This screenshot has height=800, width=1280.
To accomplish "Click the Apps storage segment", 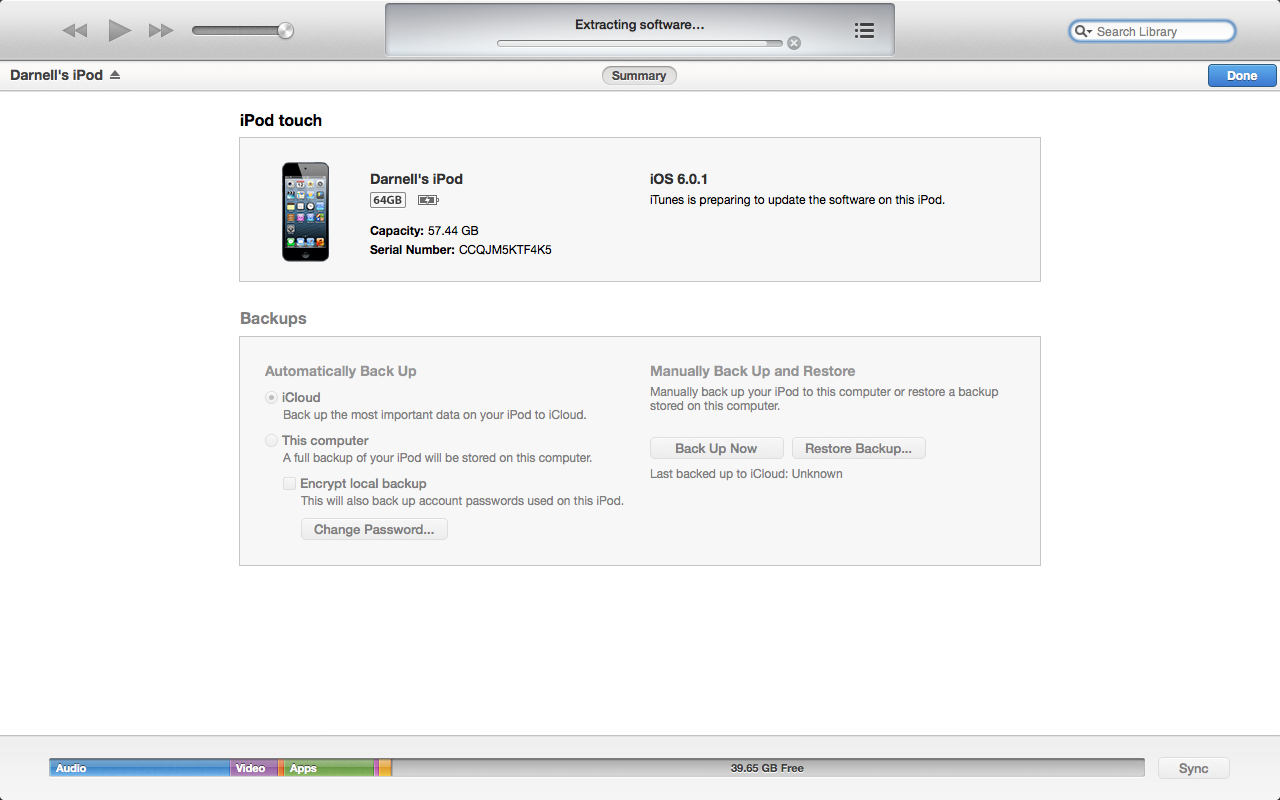I will 329,768.
